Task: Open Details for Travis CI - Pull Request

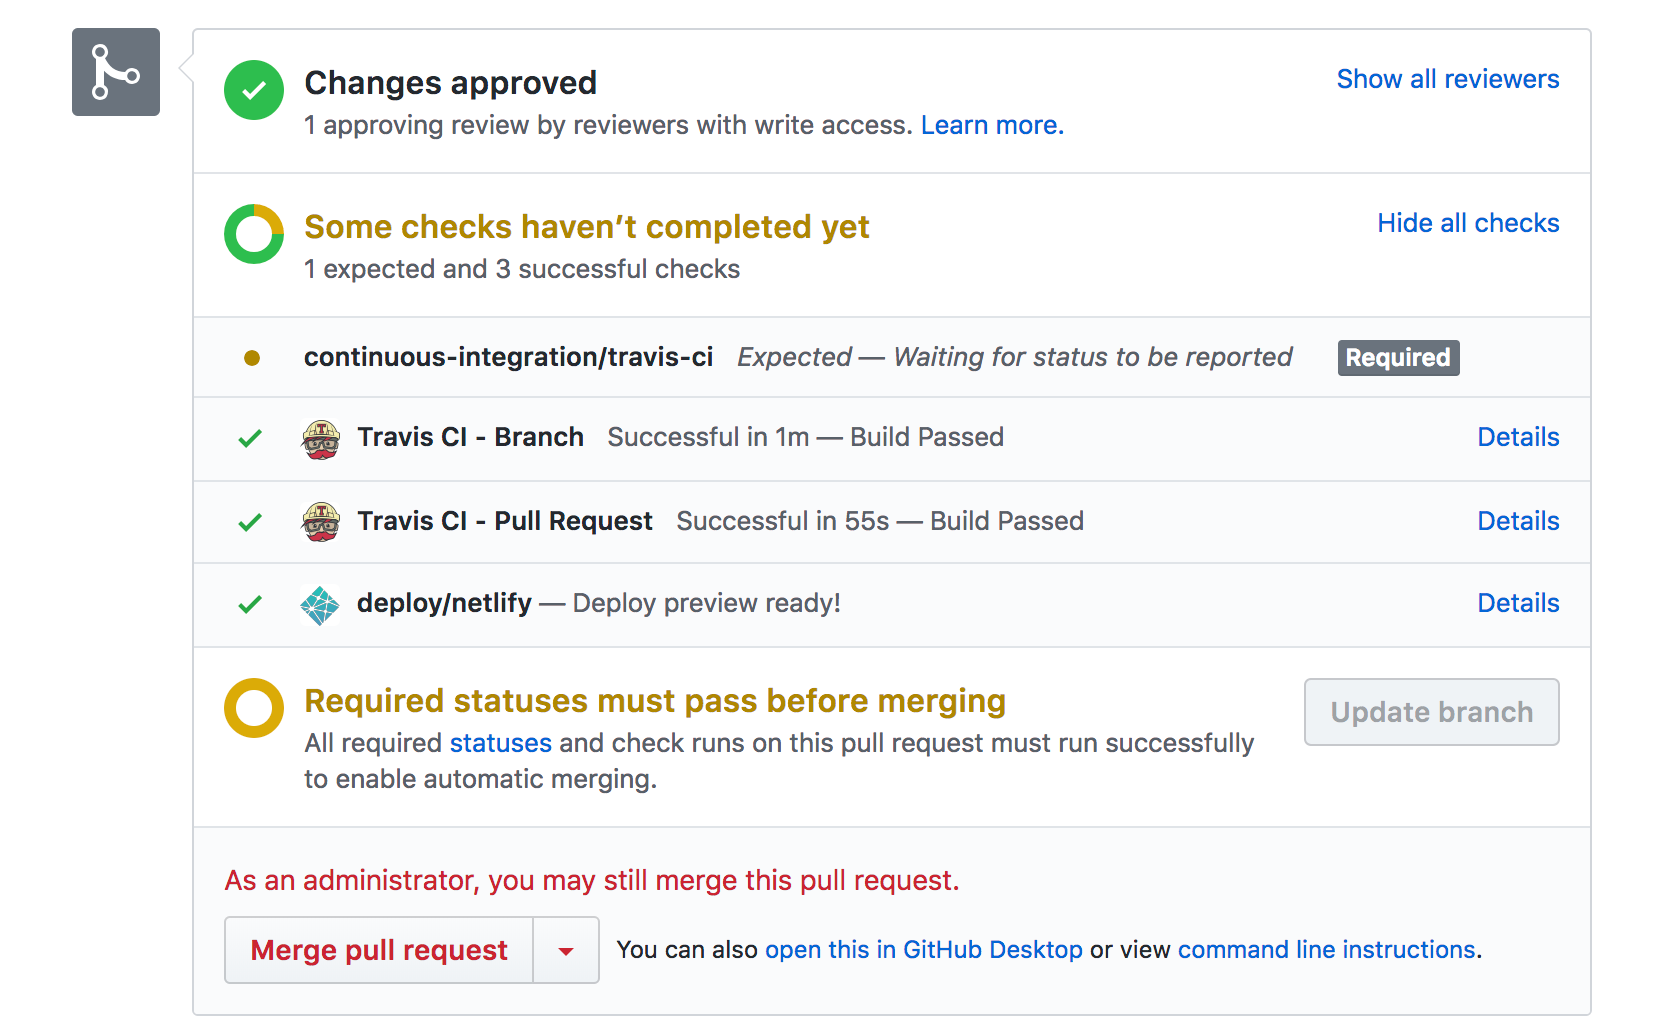Action: (x=1518, y=521)
